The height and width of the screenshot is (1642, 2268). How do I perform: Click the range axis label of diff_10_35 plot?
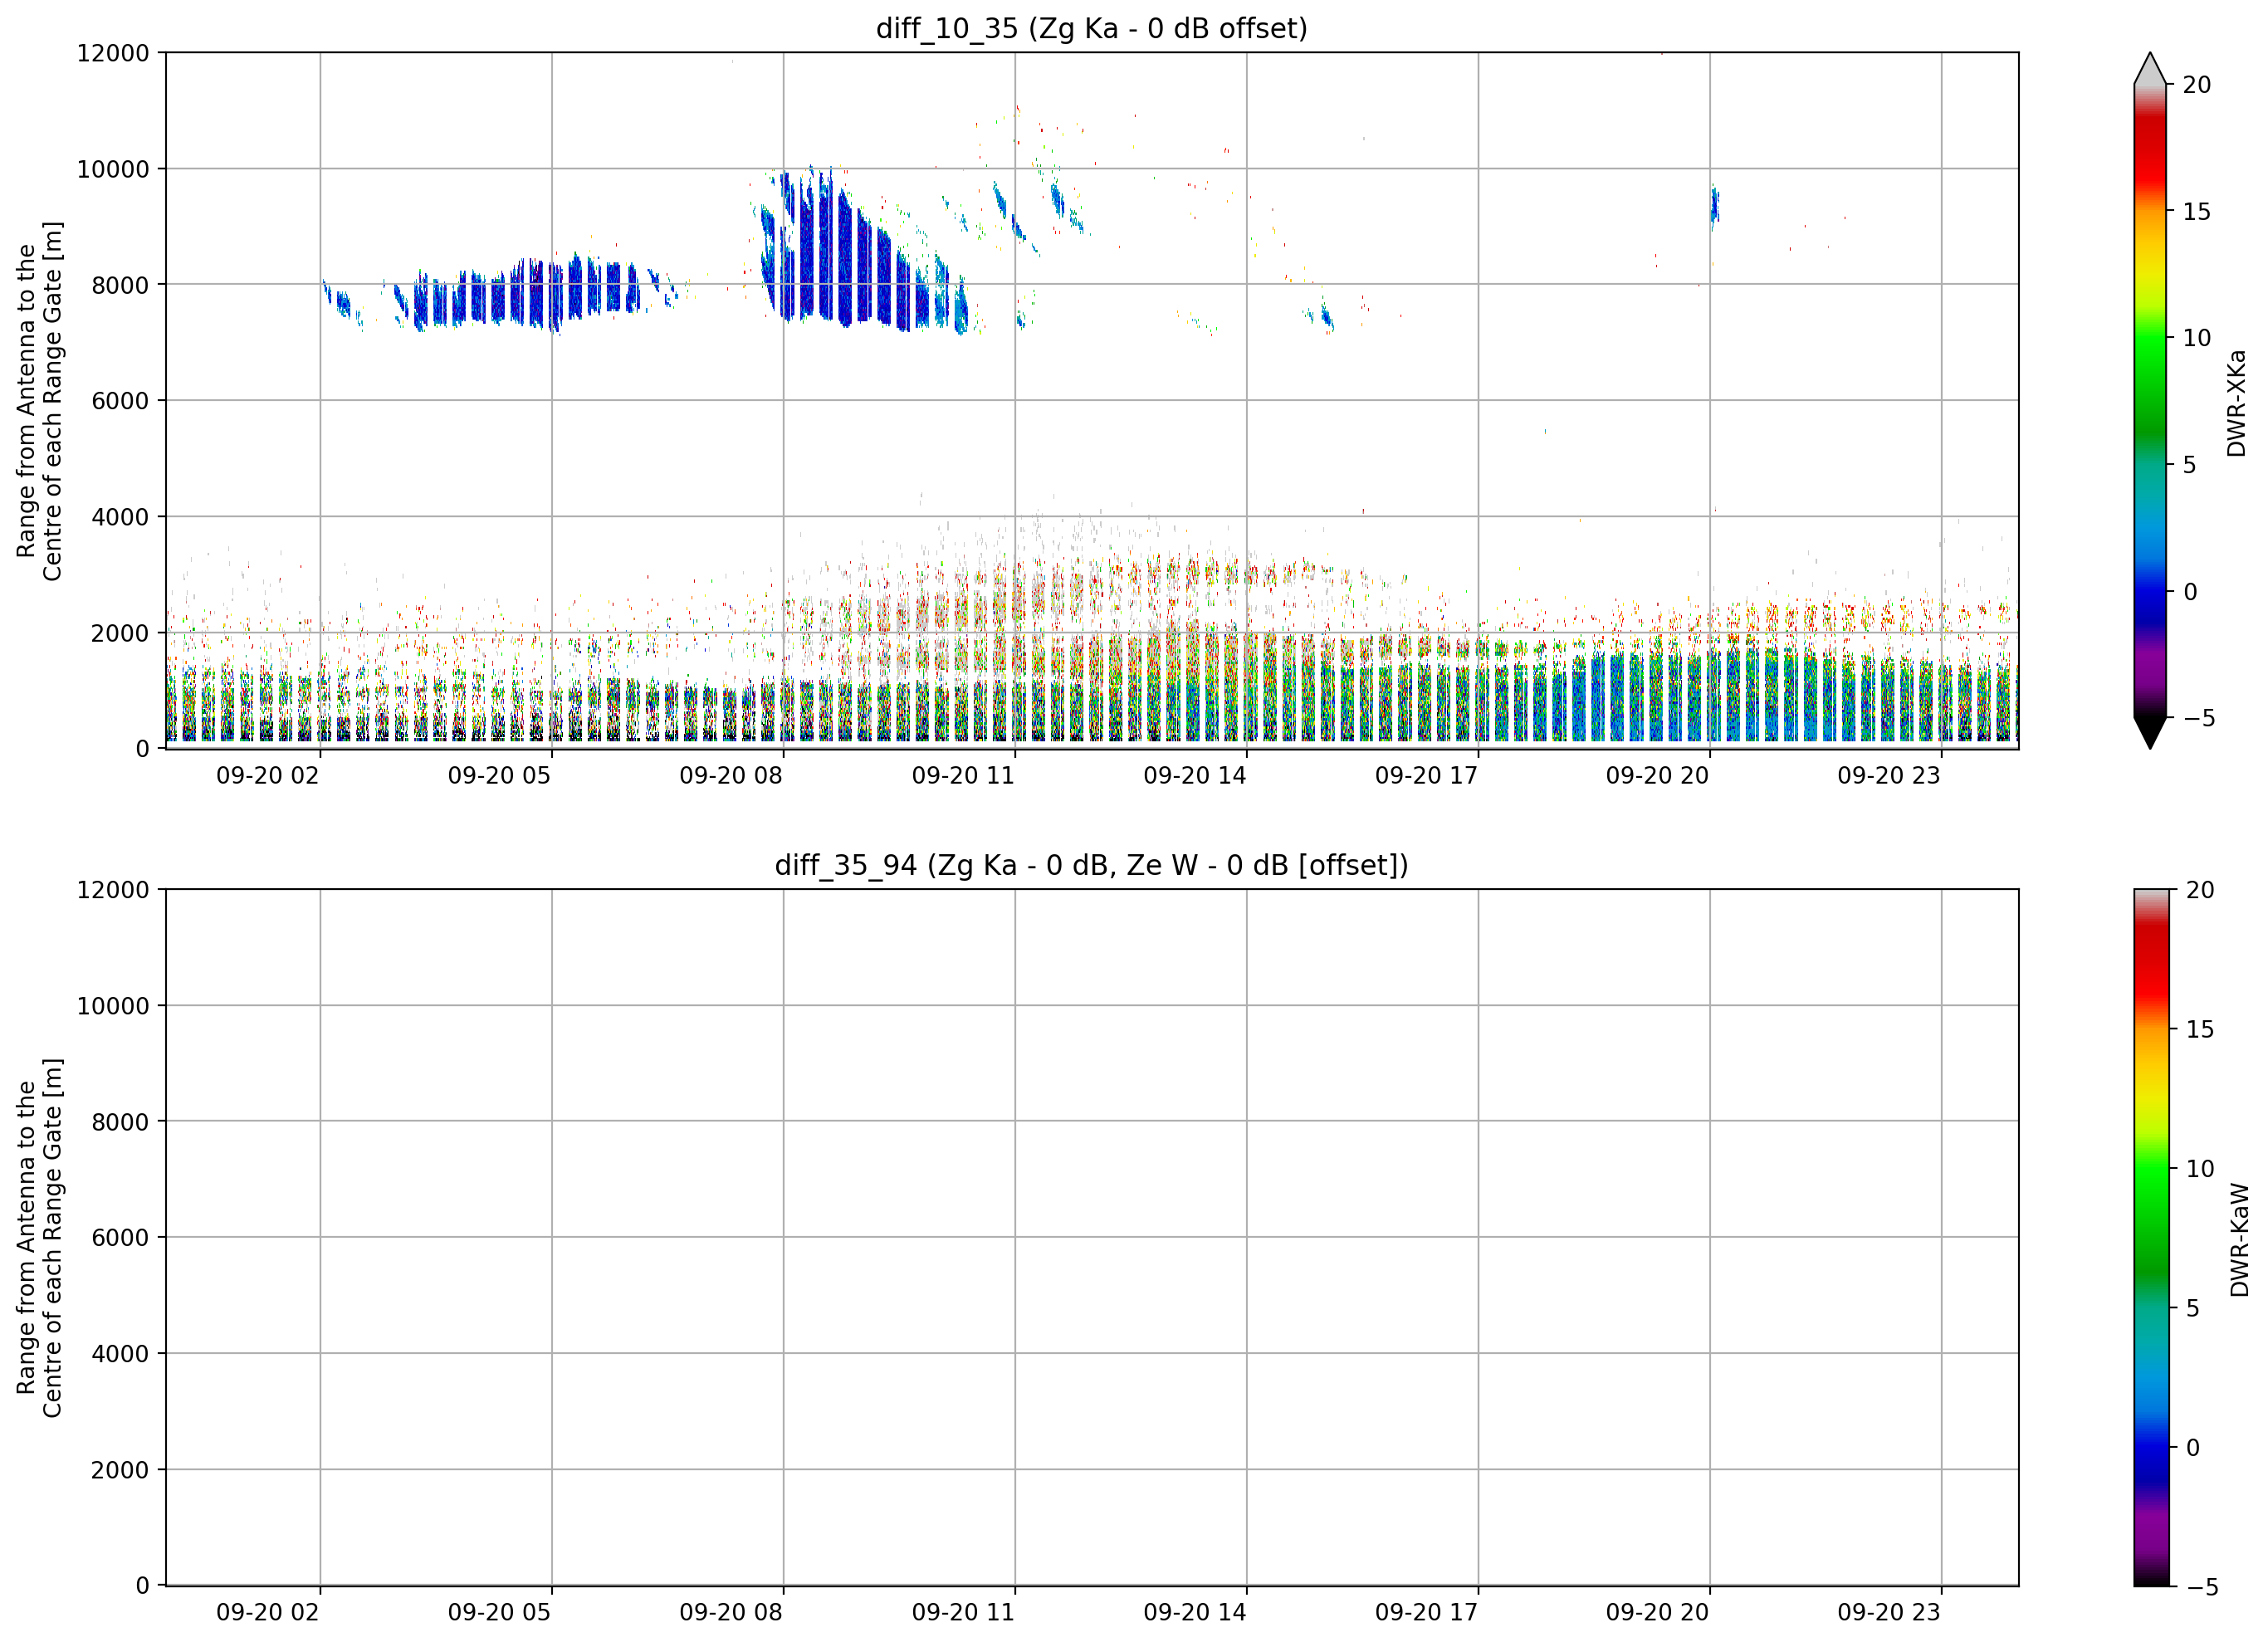tap(39, 401)
